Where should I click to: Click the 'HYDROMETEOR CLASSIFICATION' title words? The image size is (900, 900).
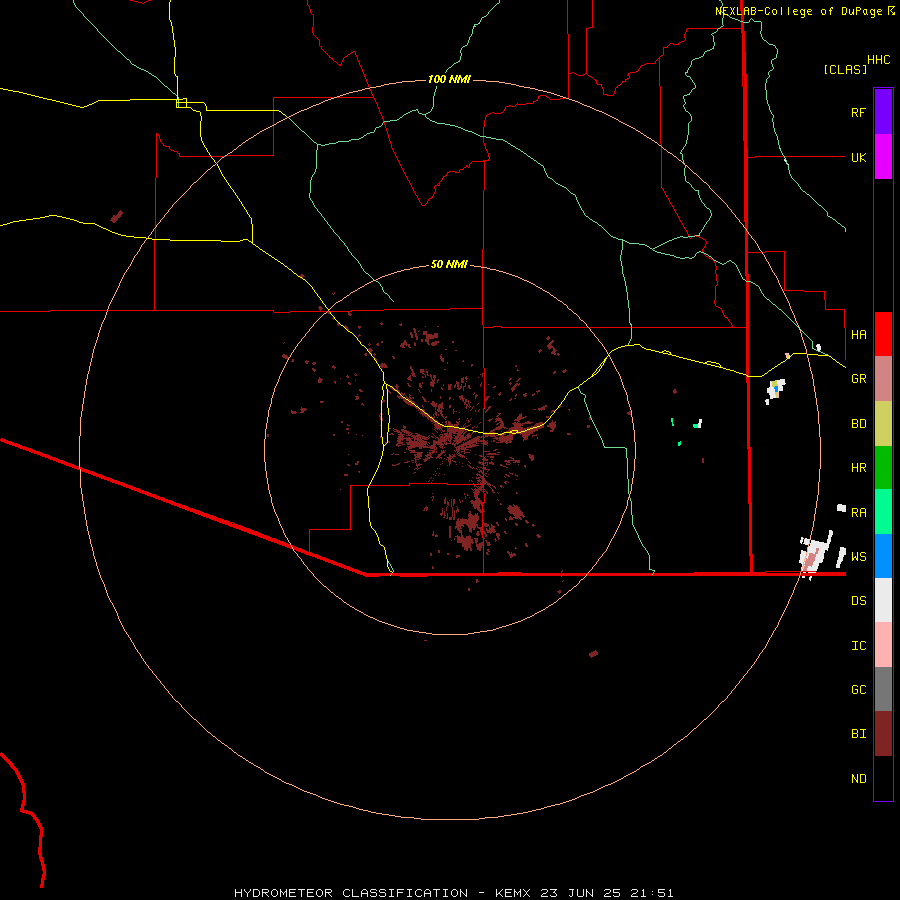(x=351, y=893)
